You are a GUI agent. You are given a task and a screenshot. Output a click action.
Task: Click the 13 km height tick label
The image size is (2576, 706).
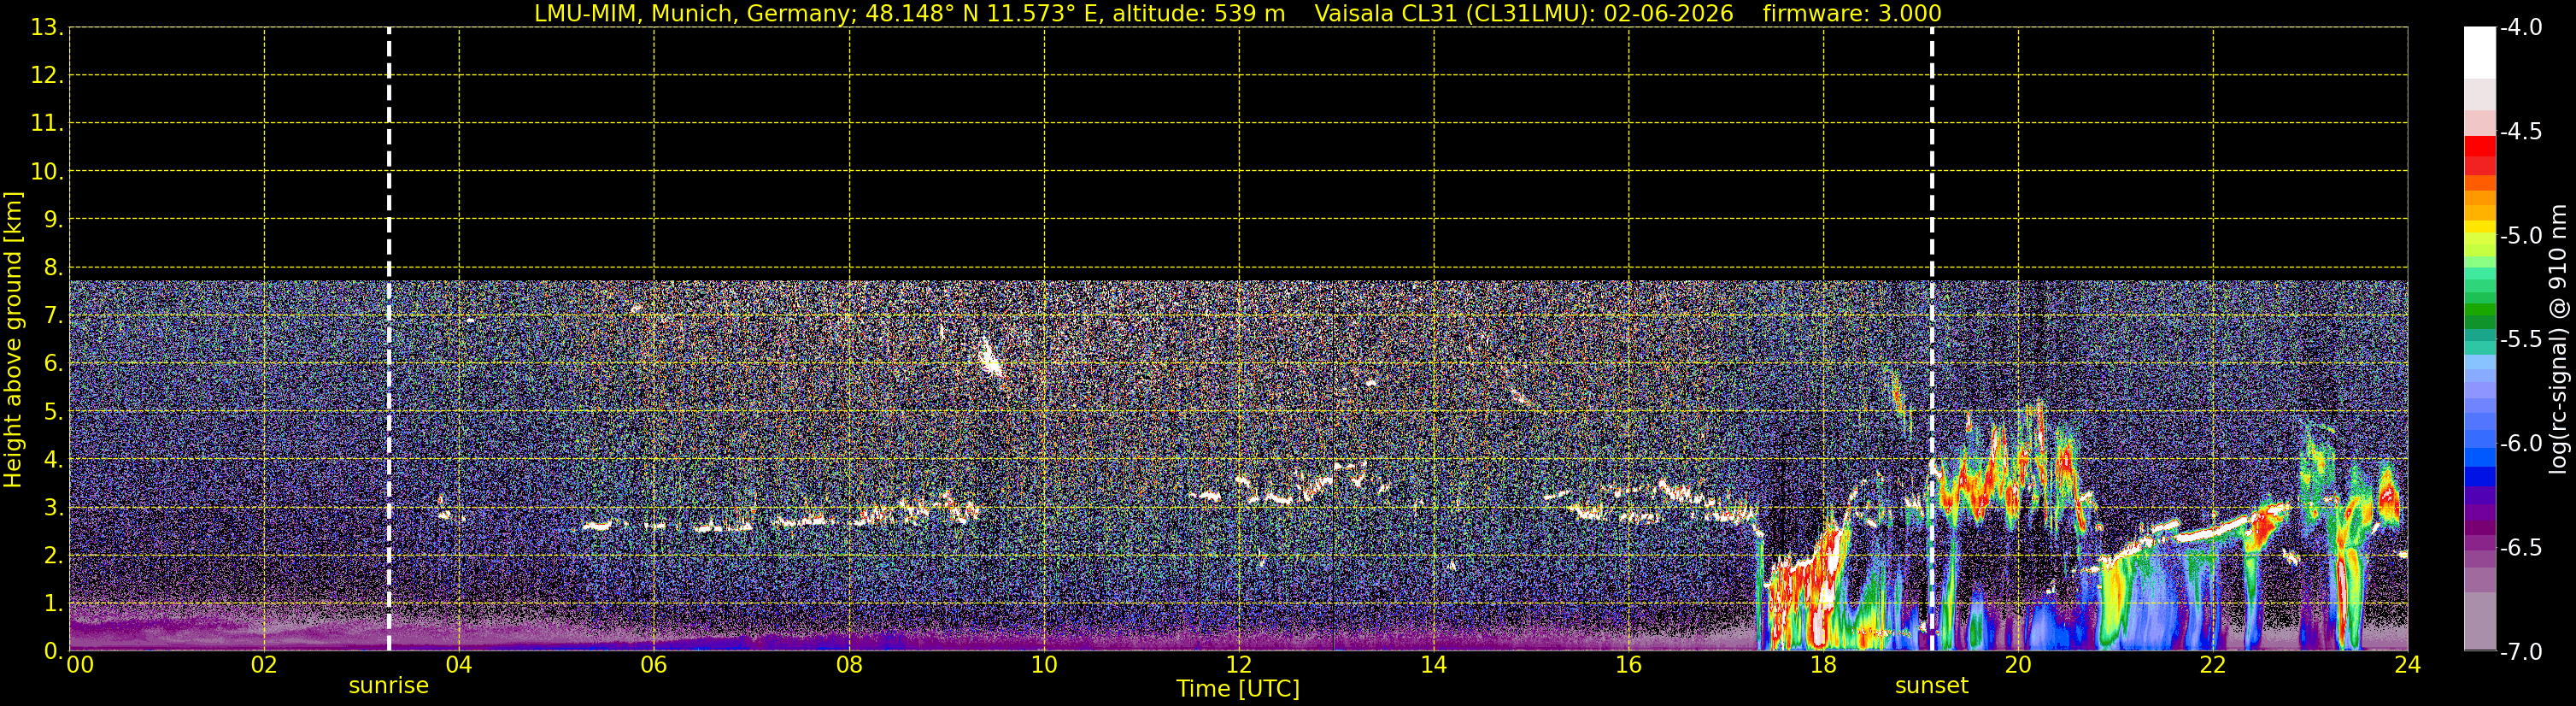tap(46, 28)
